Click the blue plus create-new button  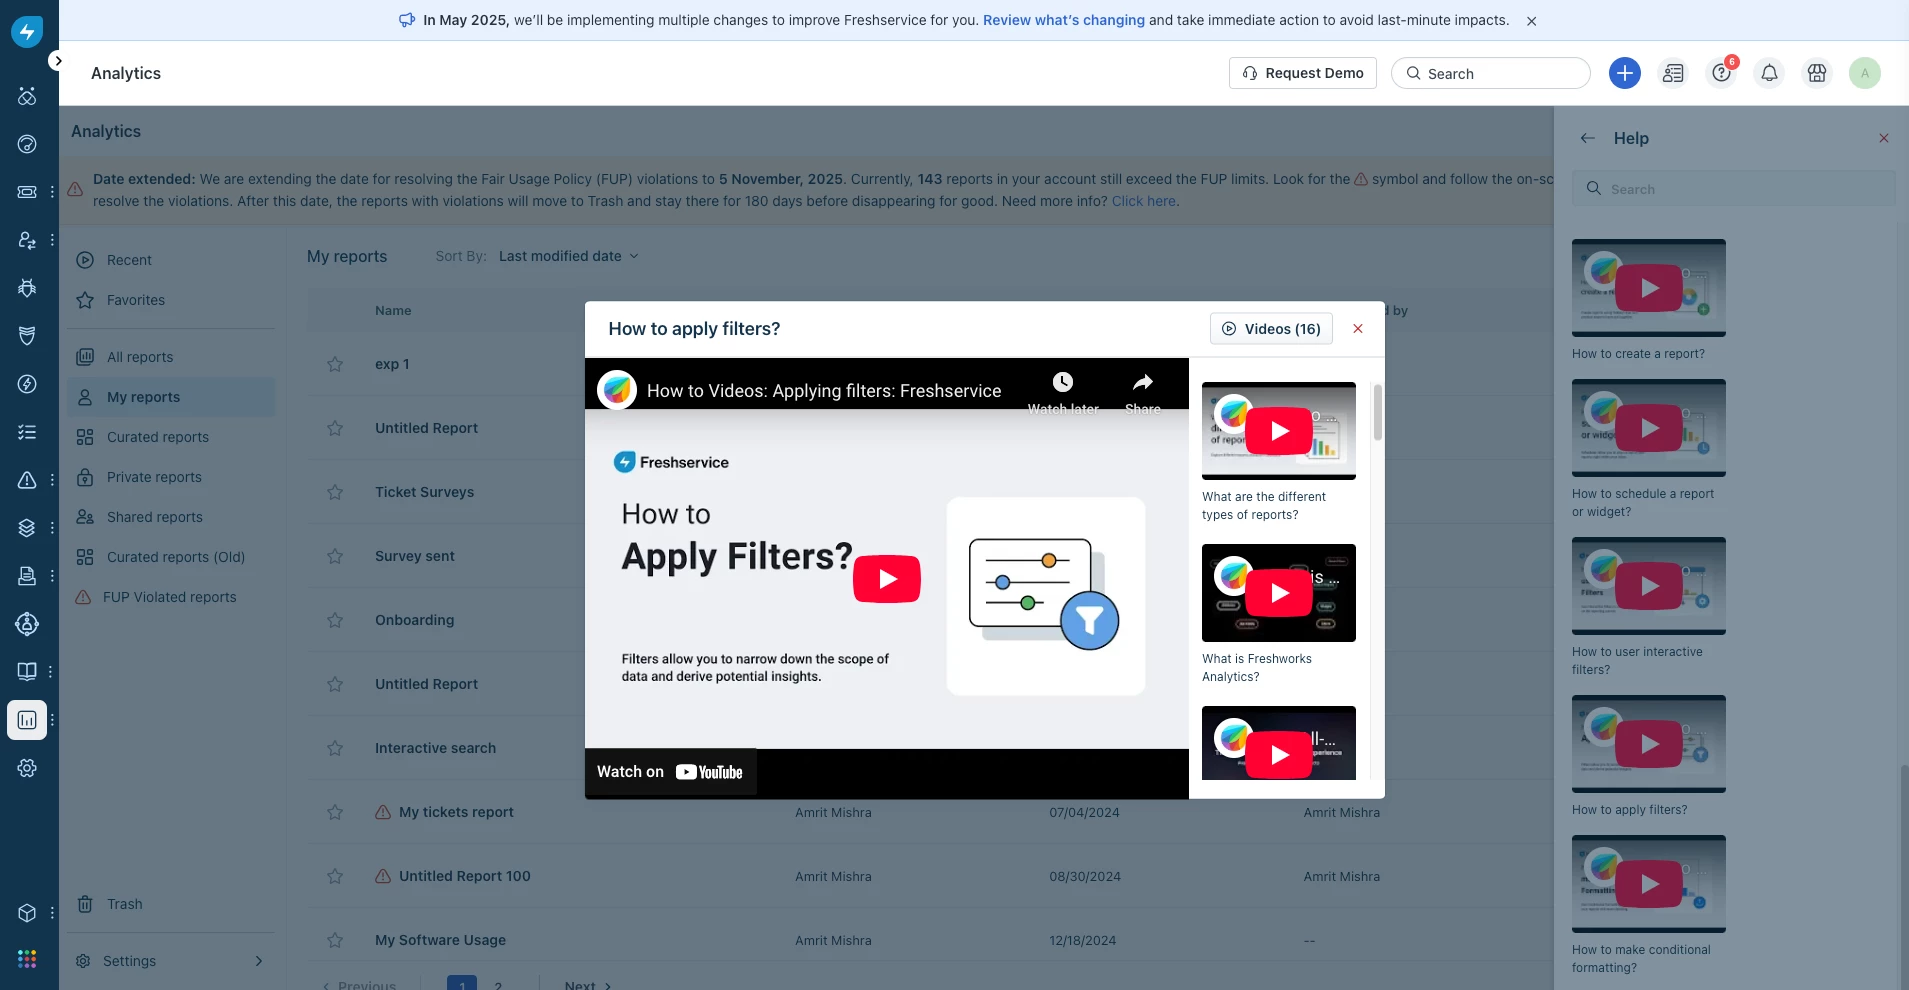[x=1625, y=73]
